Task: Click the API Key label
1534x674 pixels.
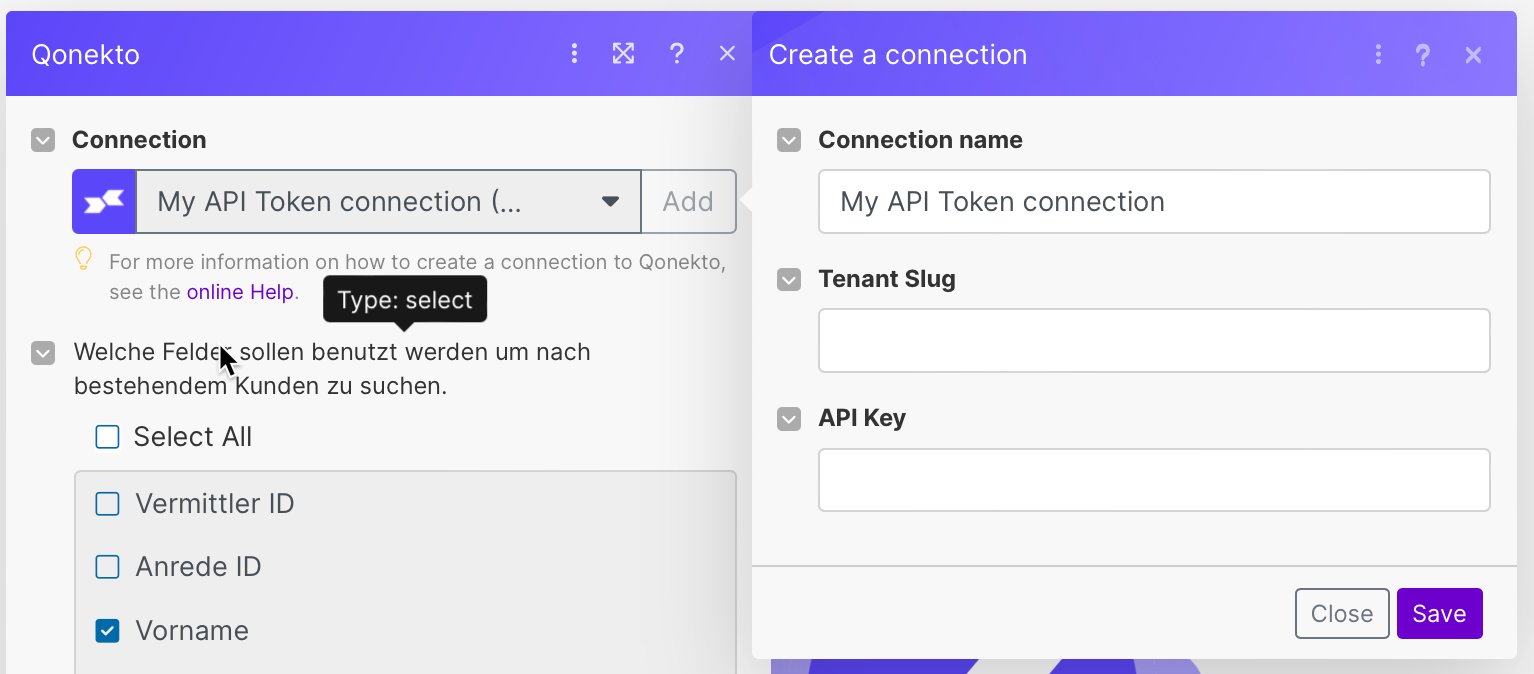Action: (862, 418)
